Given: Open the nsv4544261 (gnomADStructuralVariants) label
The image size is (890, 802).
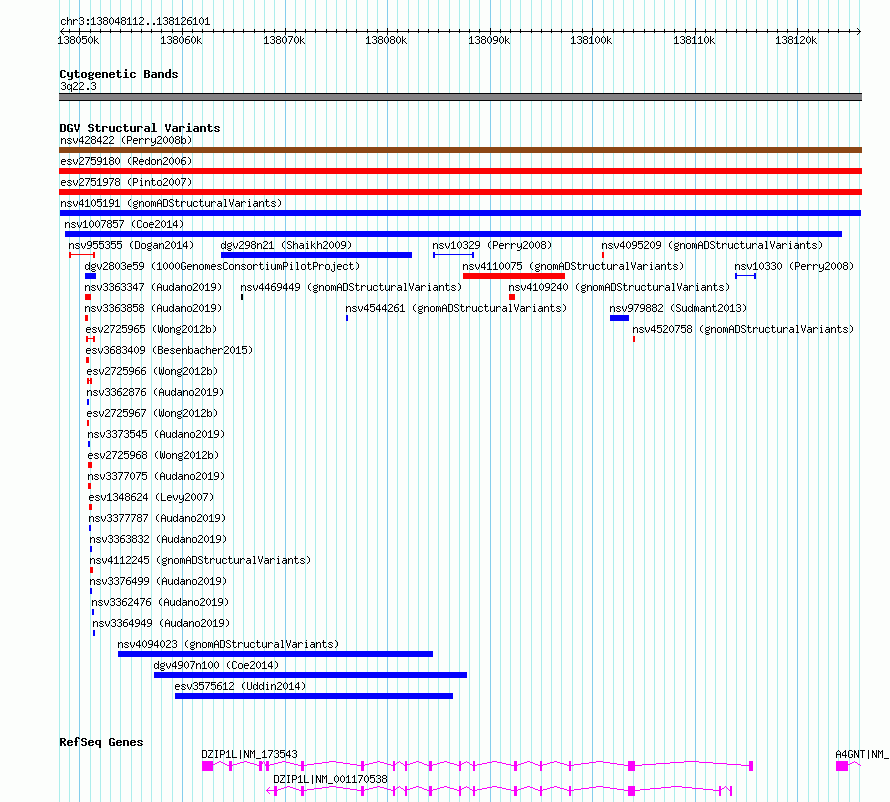Looking at the screenshot, I should click(456, 308).
